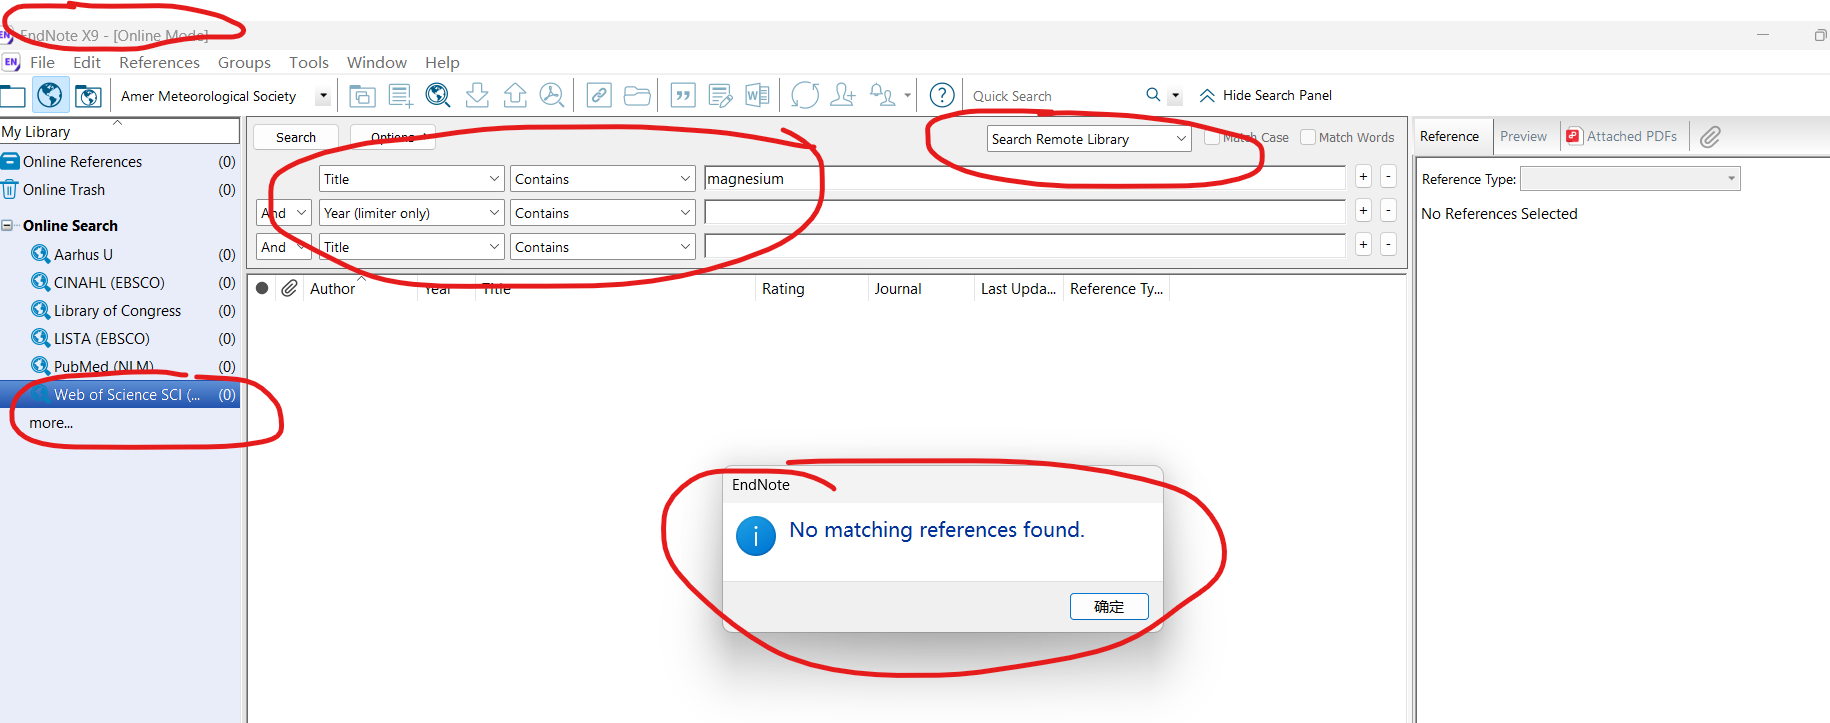Open the Search Remote Library dropdown
This screenshot has width=1830, height=723.
1089,139
